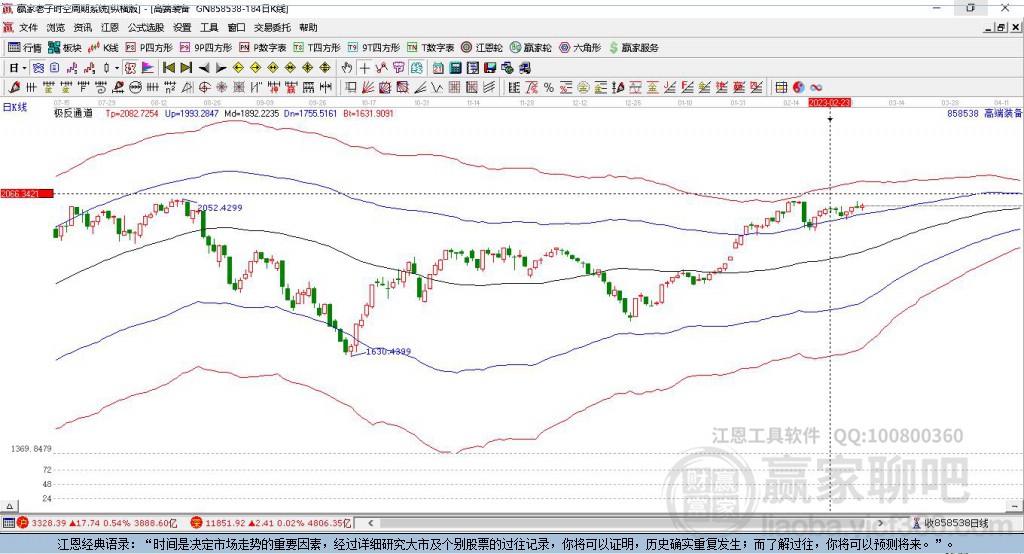1024x554 pixels.
Task: Expand the indicator panel up-triangle button
Action: 9,506
